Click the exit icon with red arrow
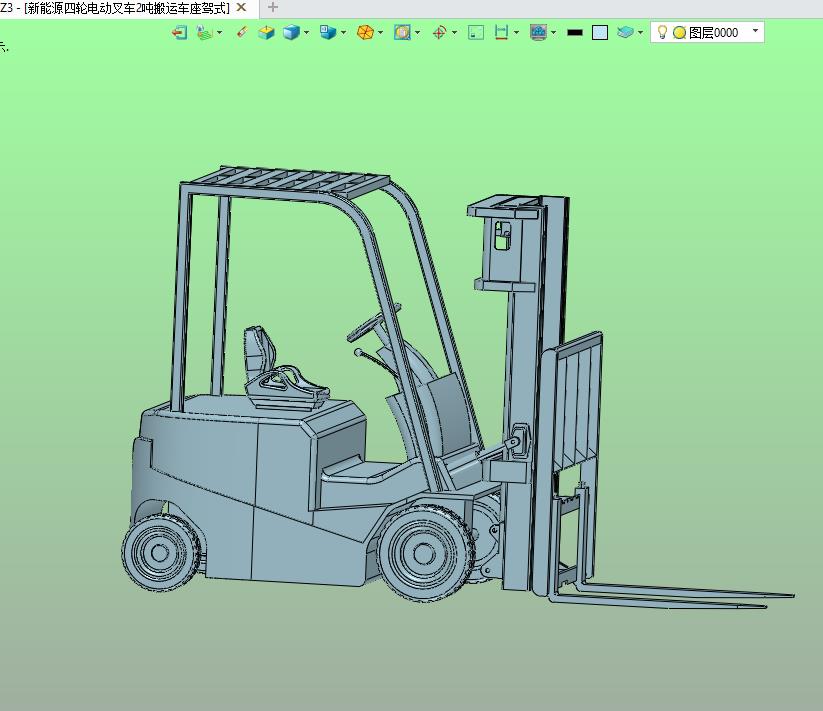 tap(180, 33)
